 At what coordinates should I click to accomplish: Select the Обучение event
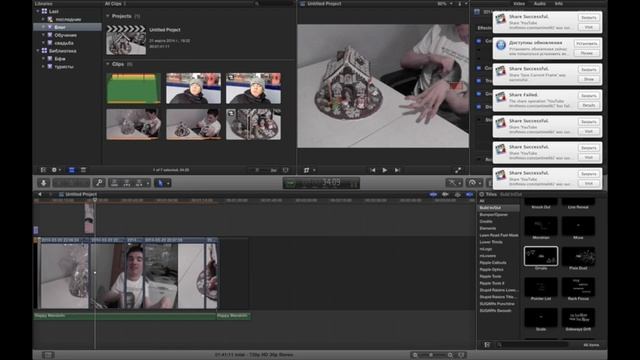pyautogui.click(x=67, y=35)
